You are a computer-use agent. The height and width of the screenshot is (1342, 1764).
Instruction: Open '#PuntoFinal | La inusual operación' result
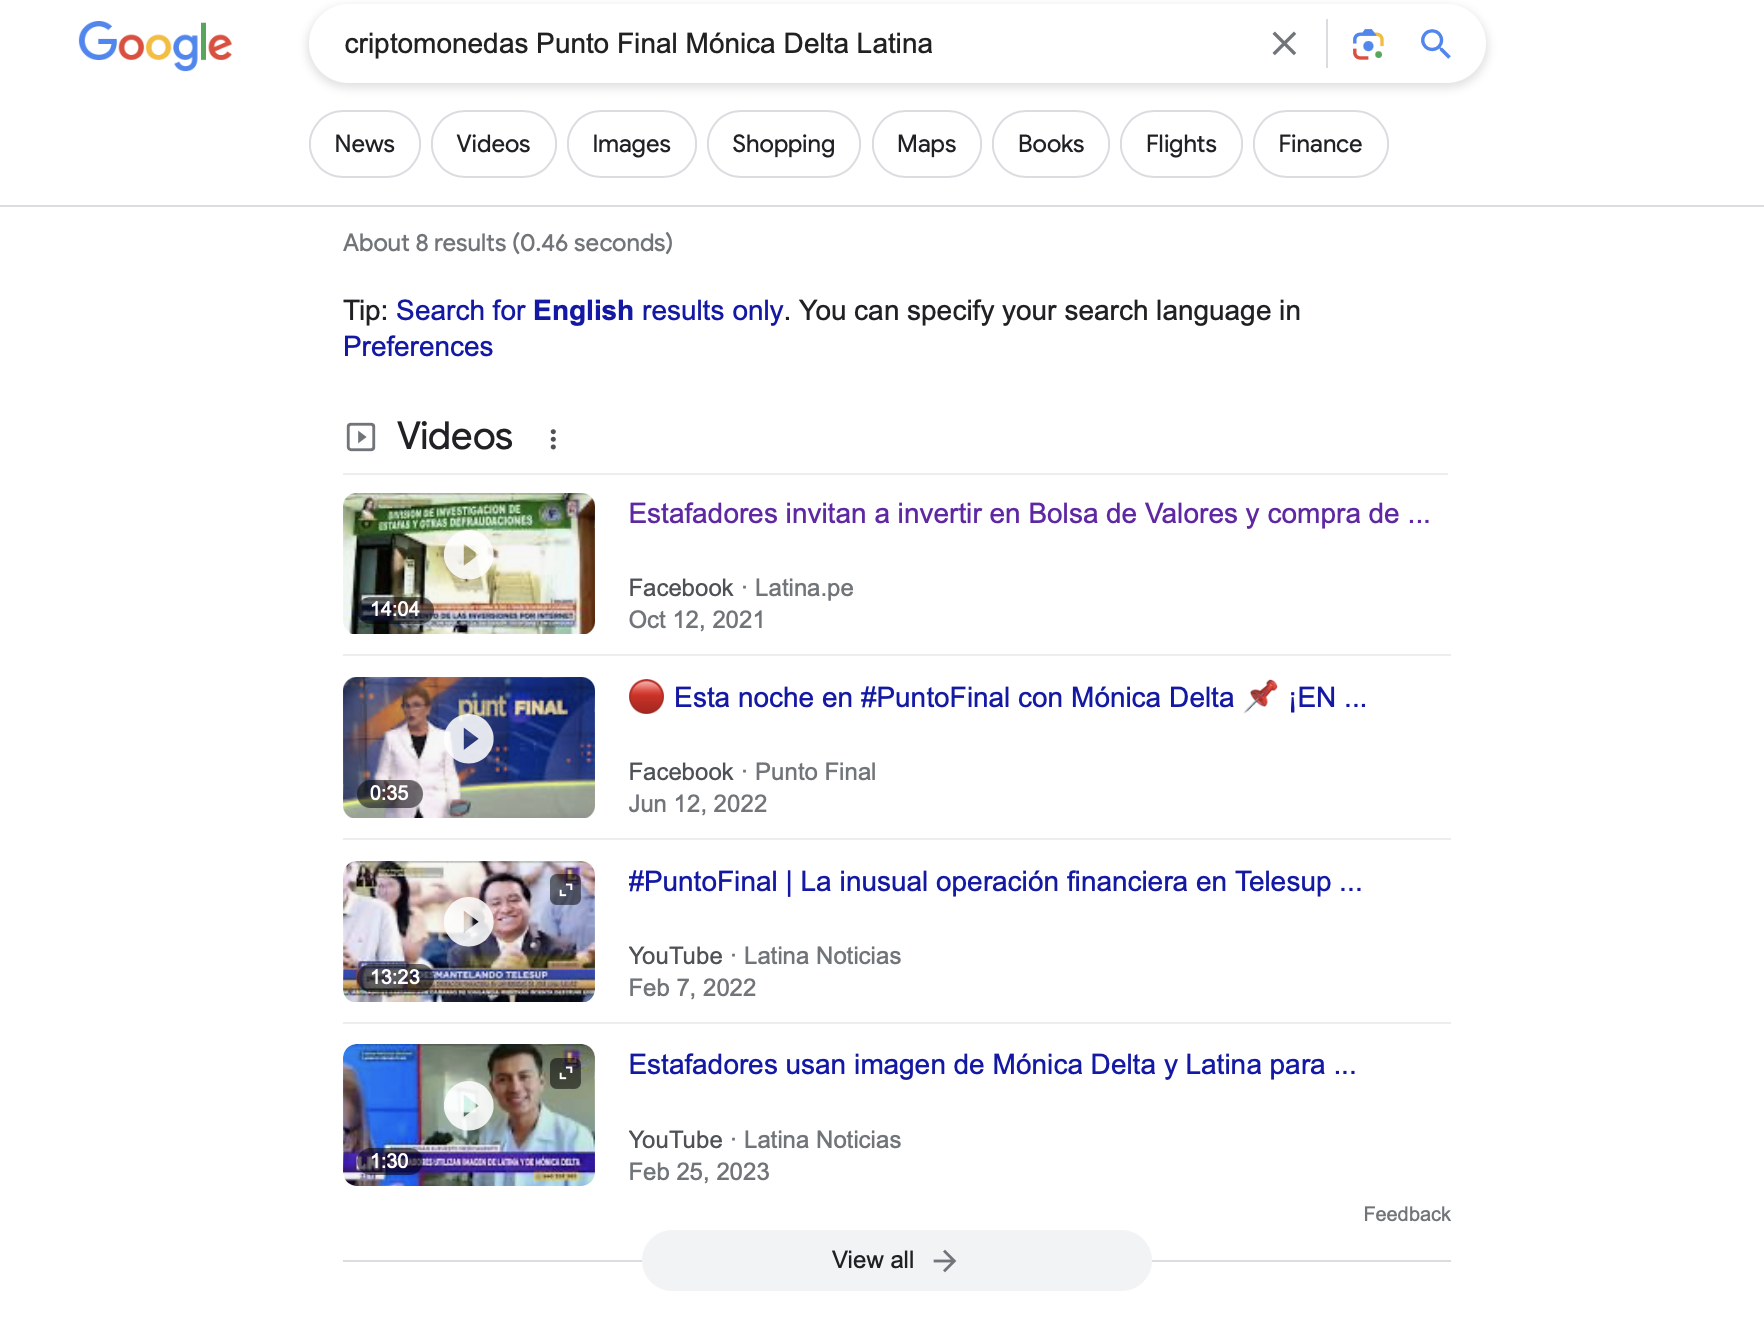point(995,882)
